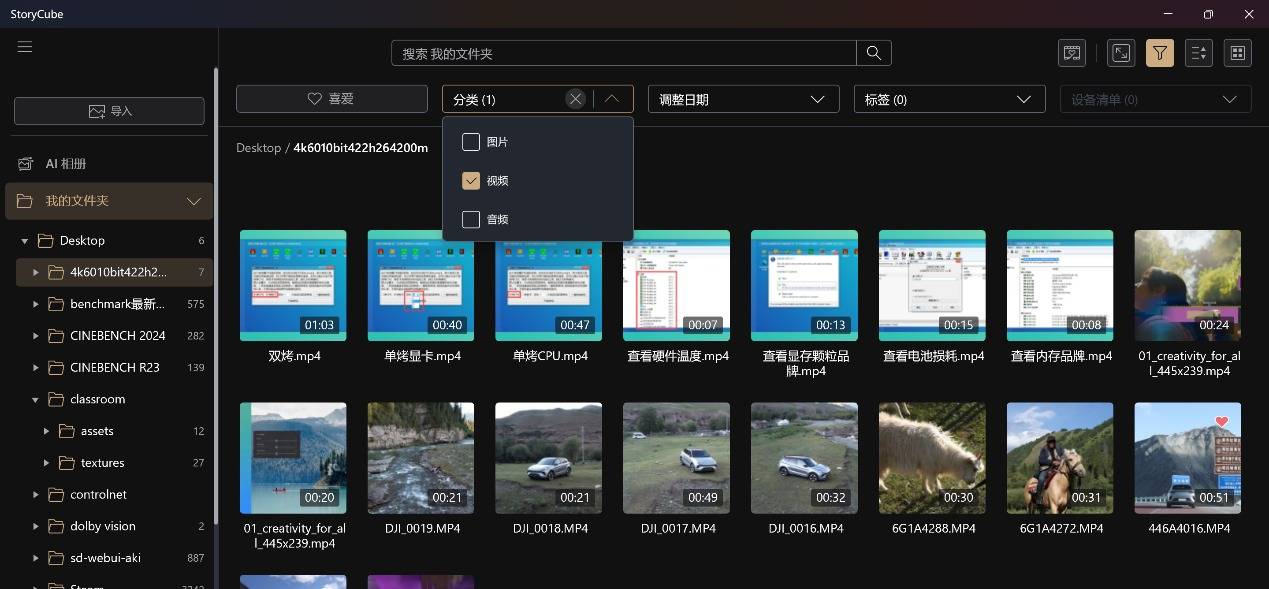Uncheck the 视频 checkbox
The width and height of the screenshot is (1269, 589).
pyautogui.click(x=471, y=181)
